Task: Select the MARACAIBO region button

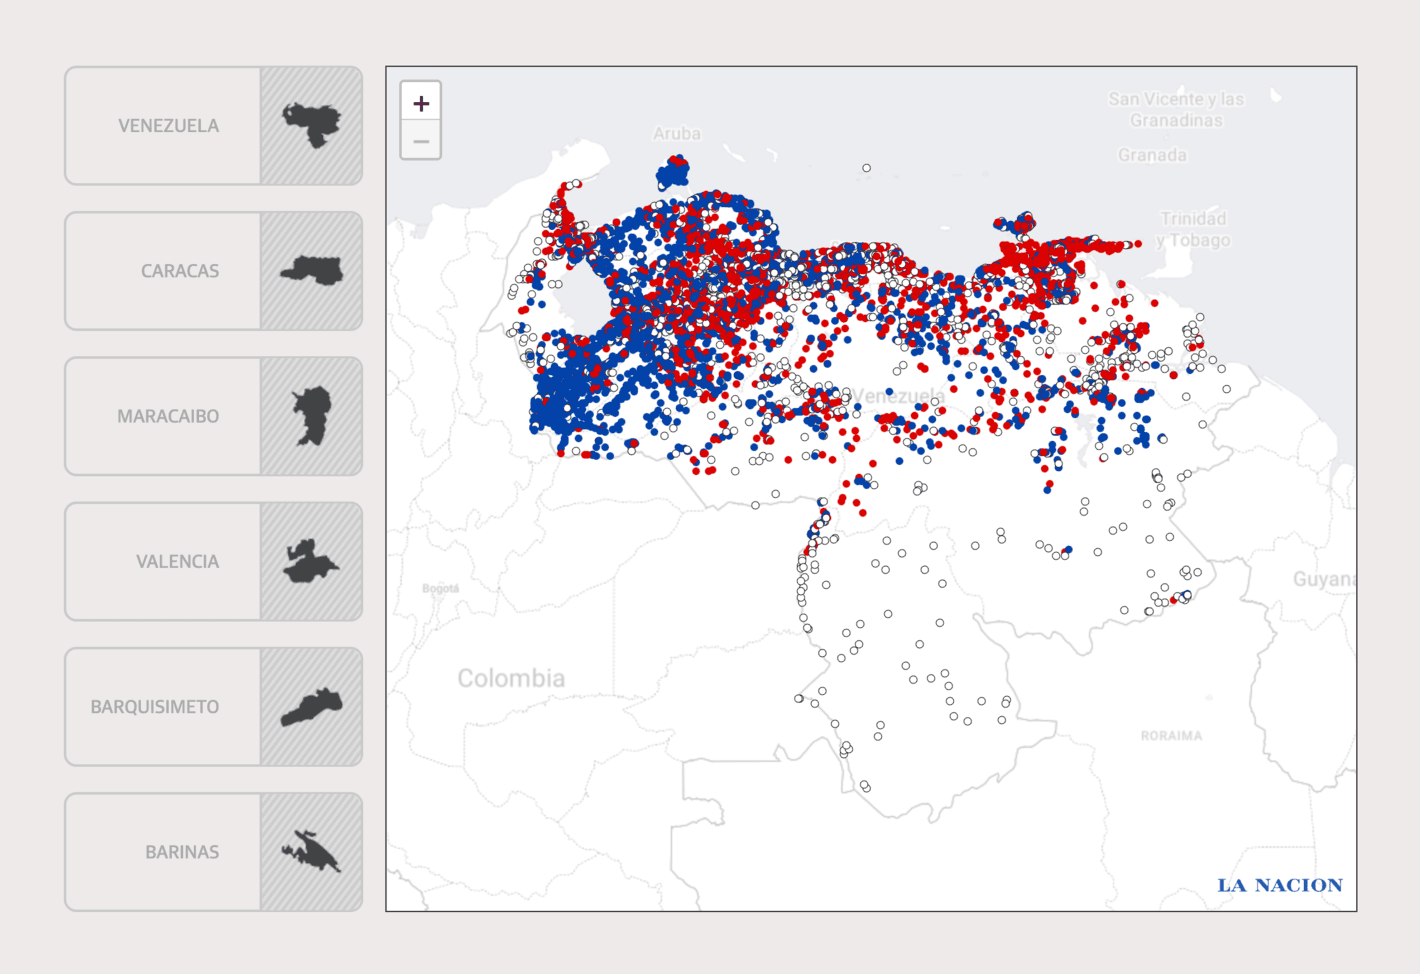Action: coord(213,416)
